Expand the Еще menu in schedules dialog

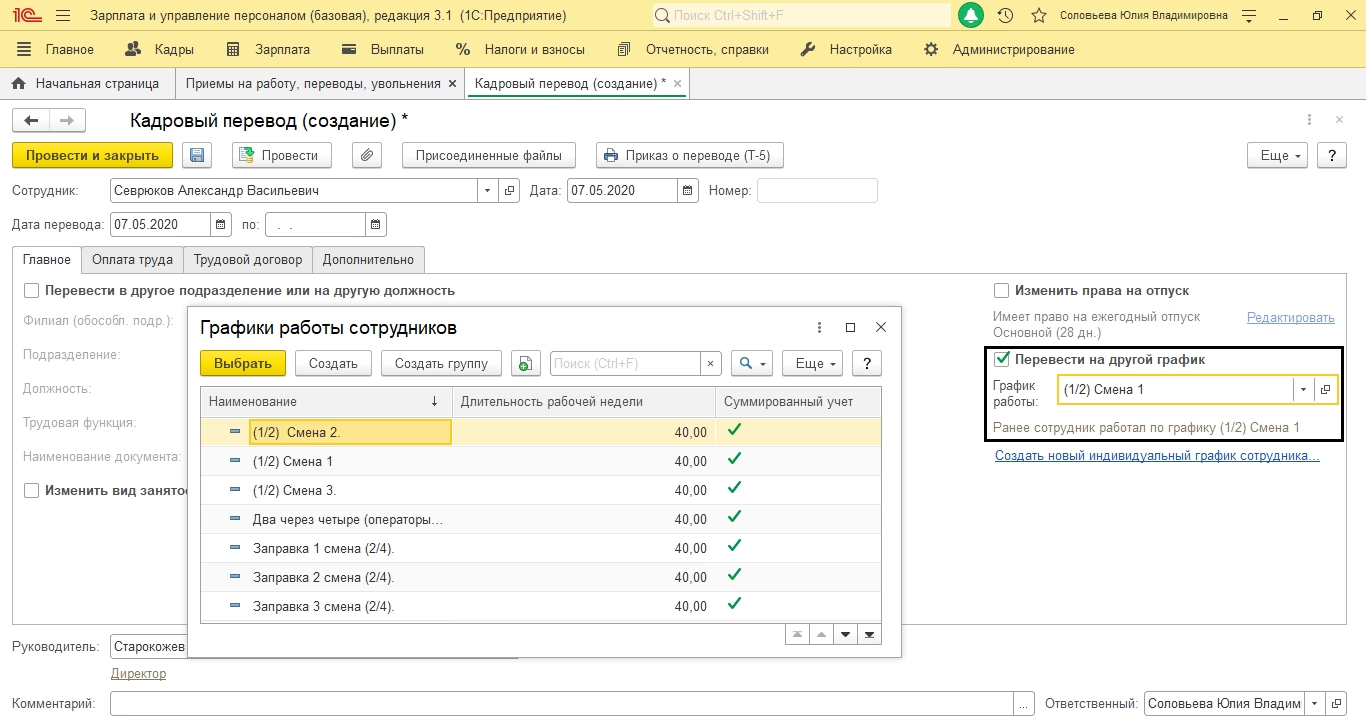(x=811, y=364)
